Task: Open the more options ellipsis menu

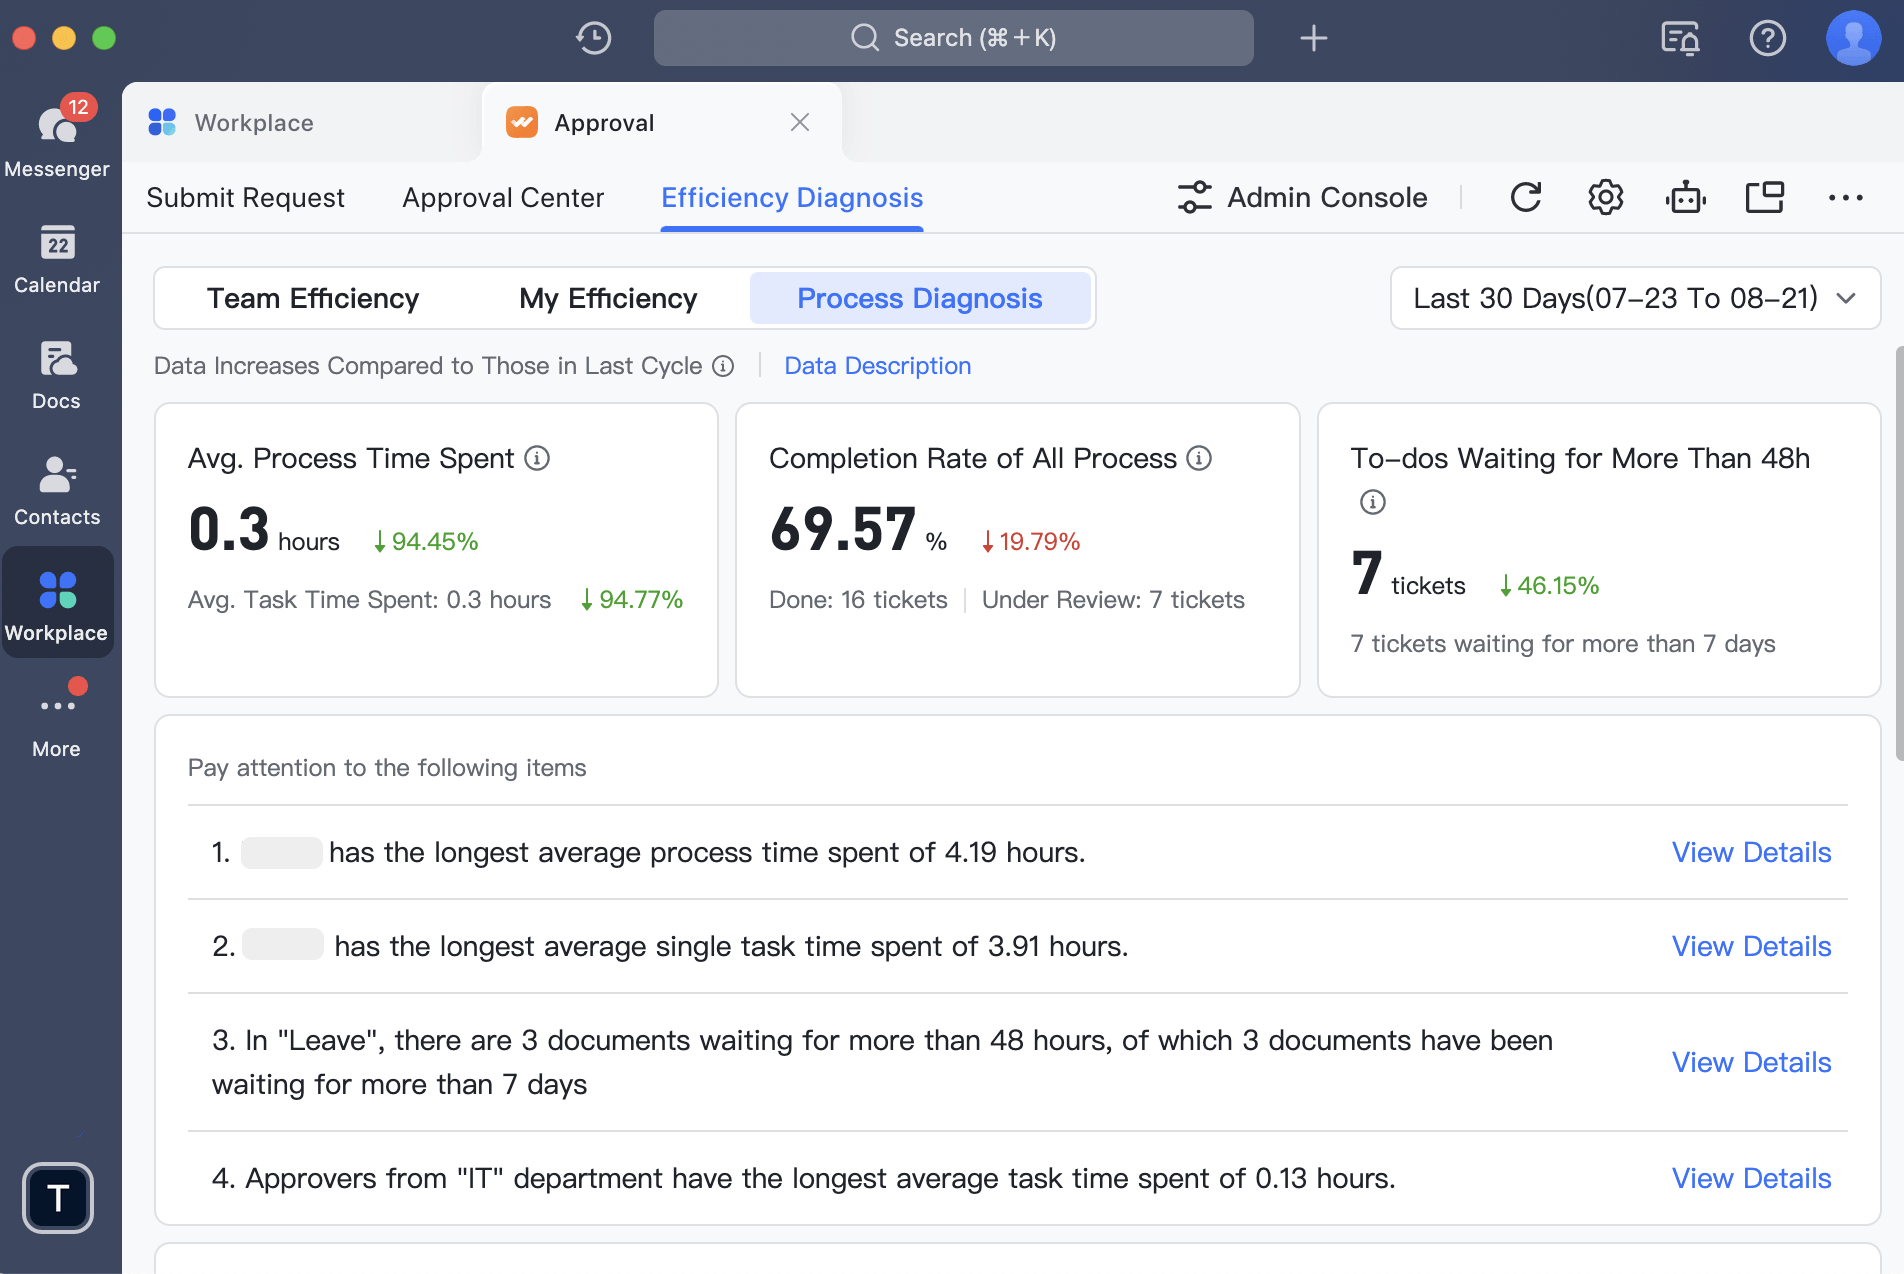Action: [1845, 197]
